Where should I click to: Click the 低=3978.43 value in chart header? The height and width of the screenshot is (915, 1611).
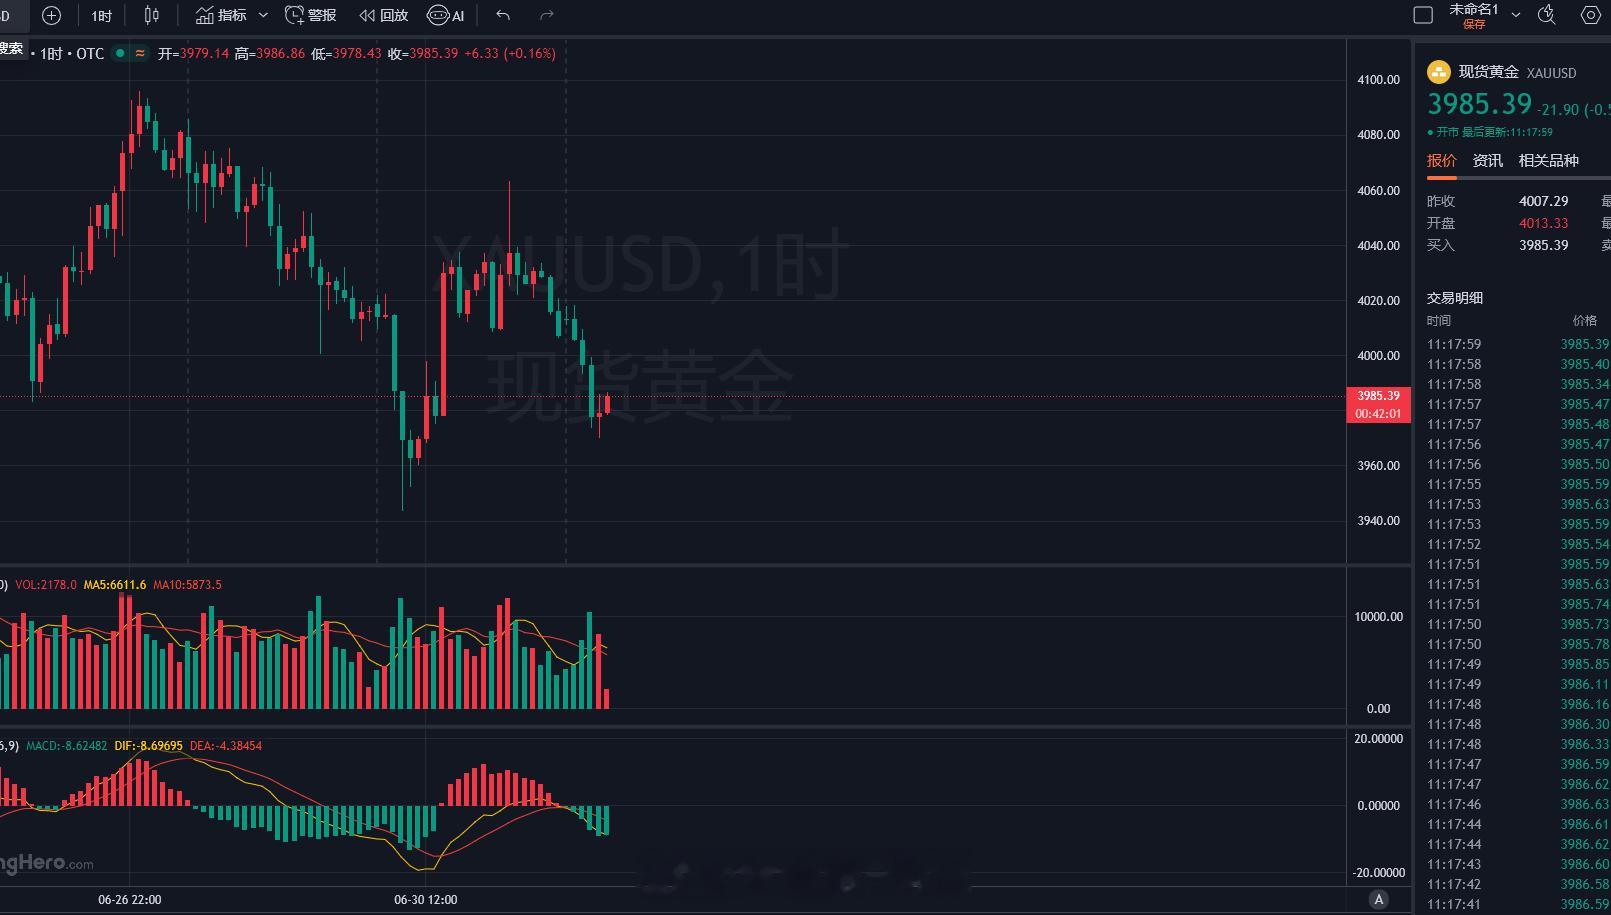(x=346, y=53)
